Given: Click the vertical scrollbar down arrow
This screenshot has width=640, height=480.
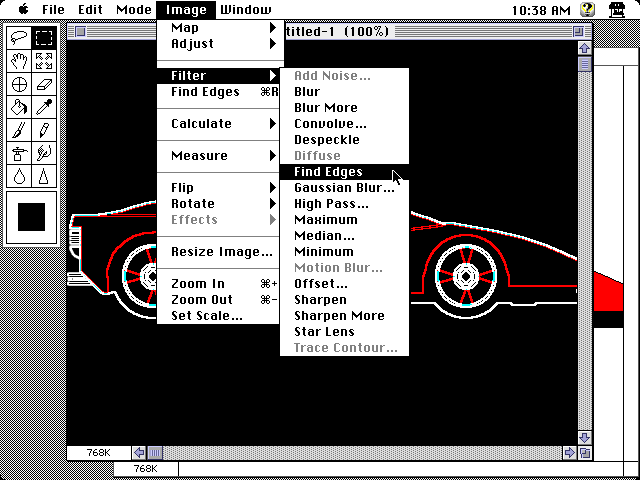Looking at the screenshot, I should coord(584,438).
